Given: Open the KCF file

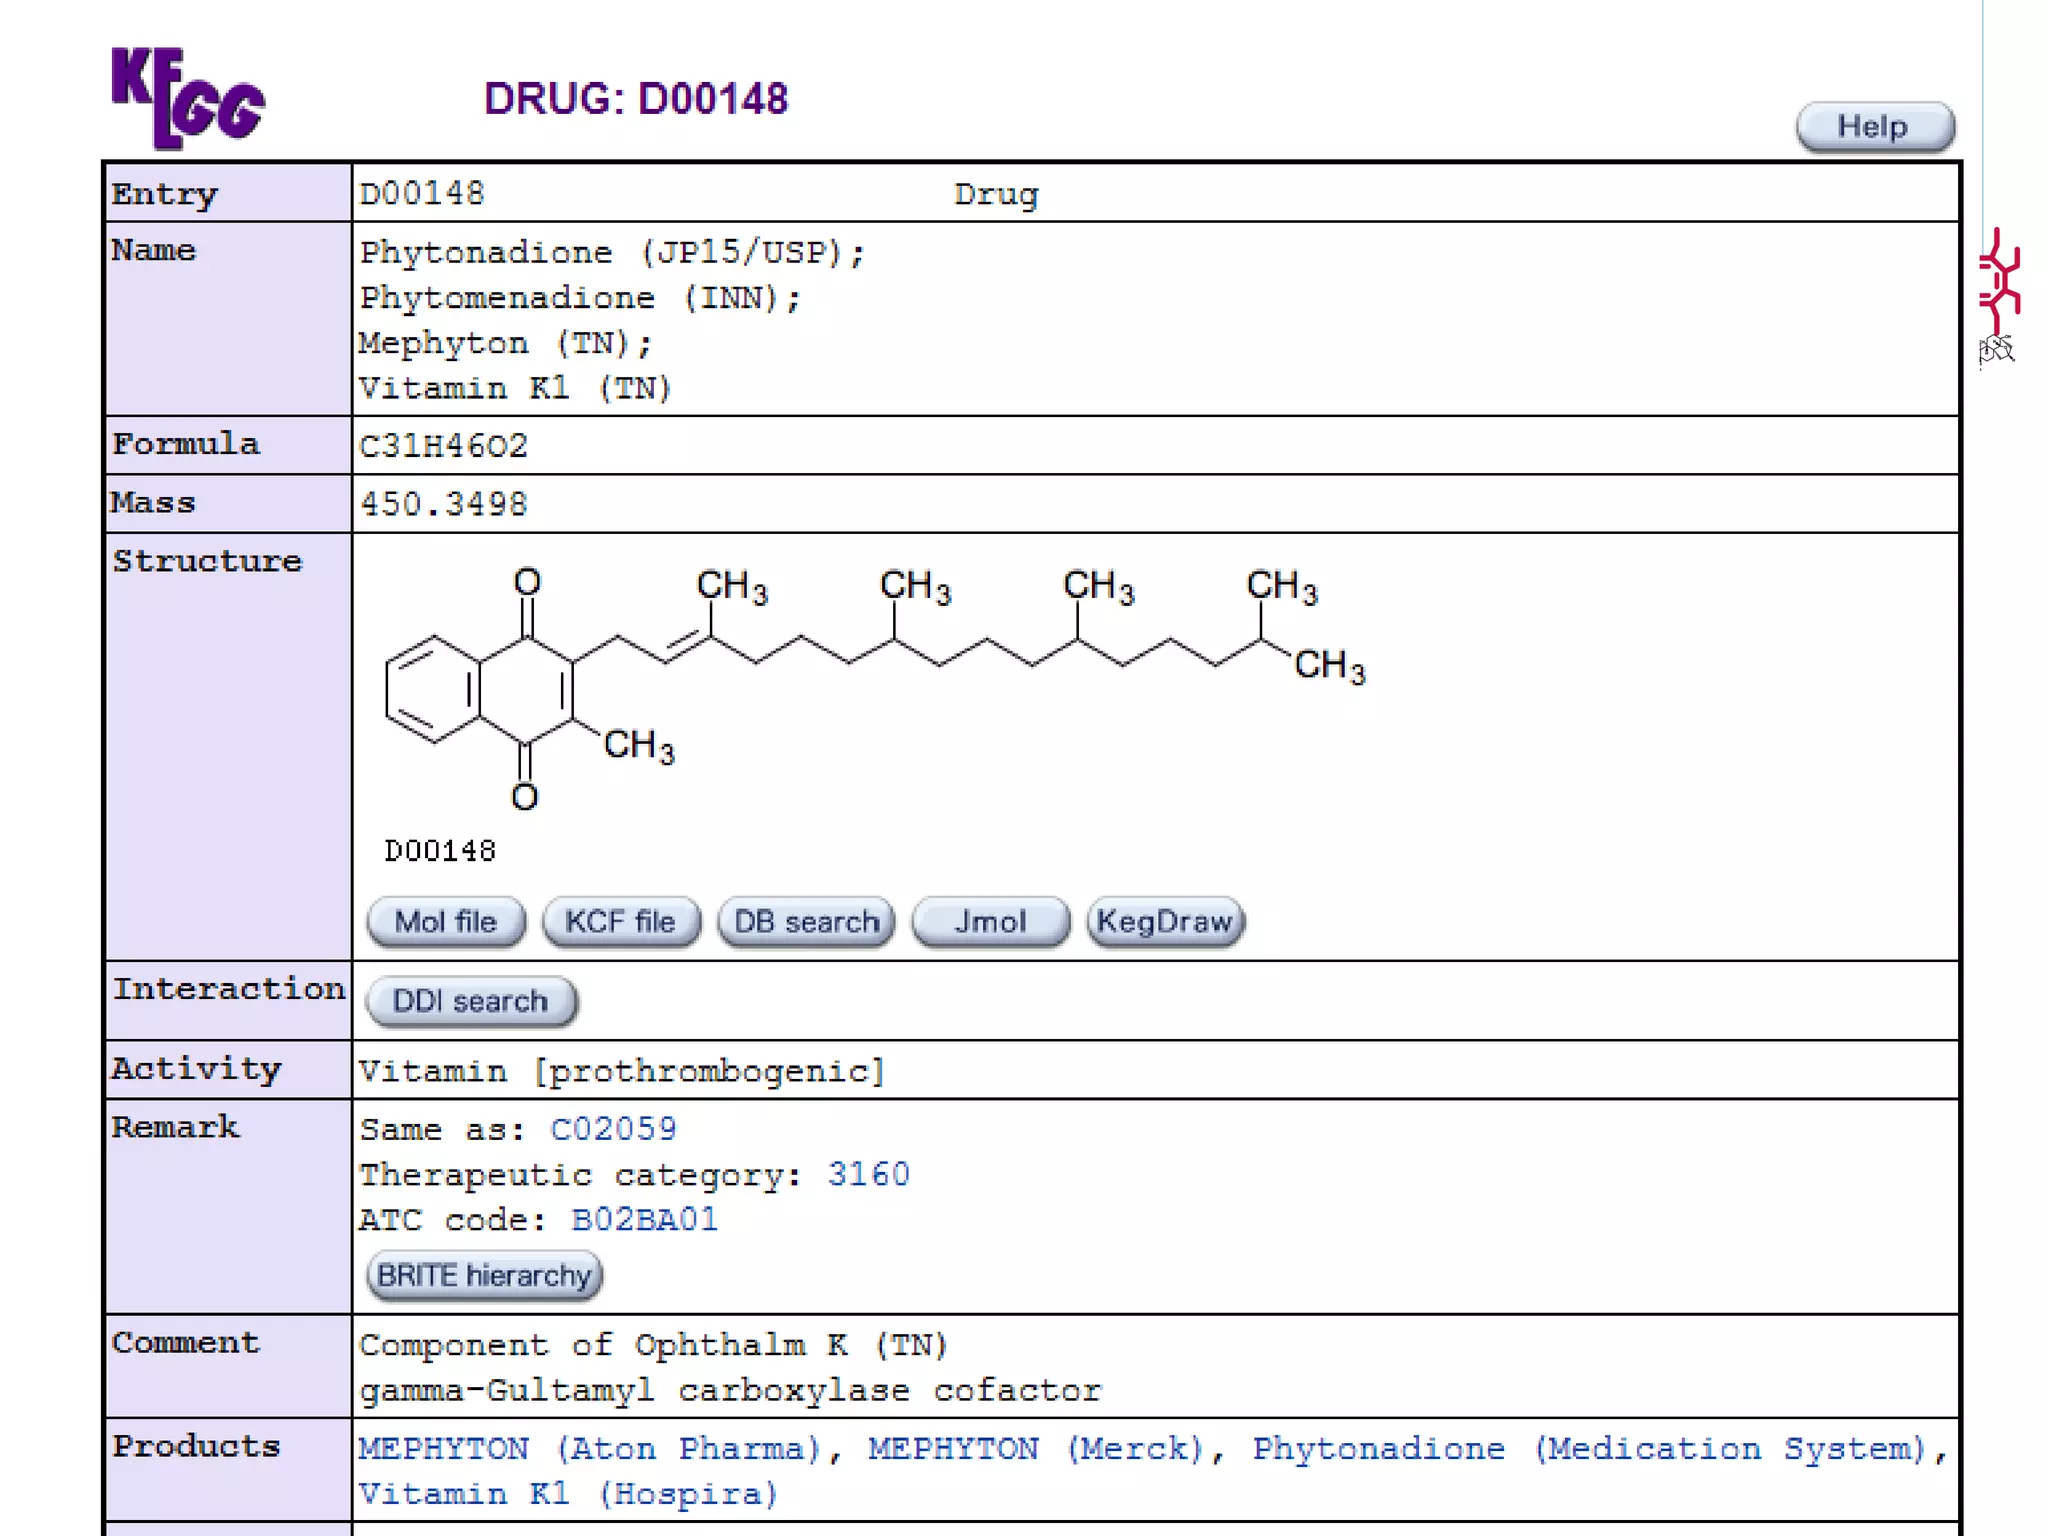Looking at the screenshot, I should tap(620, 921).
